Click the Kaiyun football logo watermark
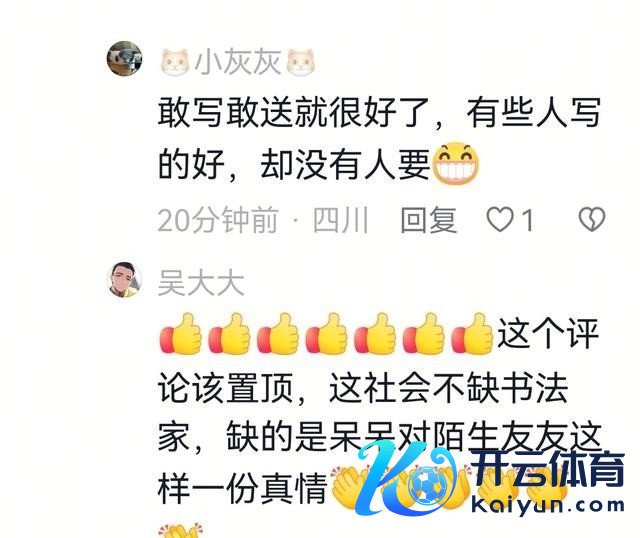This screenshot has width=640, height=538. 408,478
